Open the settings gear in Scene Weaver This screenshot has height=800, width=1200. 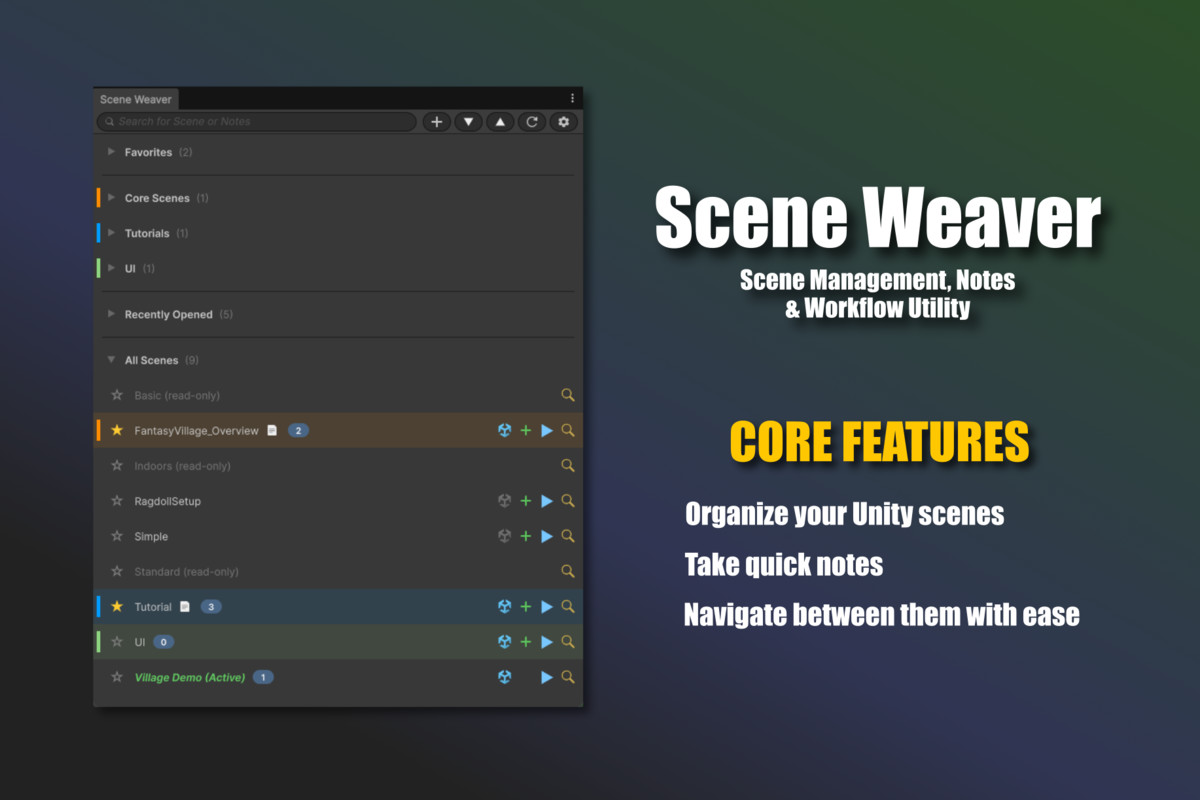click(x=564, y=122)
